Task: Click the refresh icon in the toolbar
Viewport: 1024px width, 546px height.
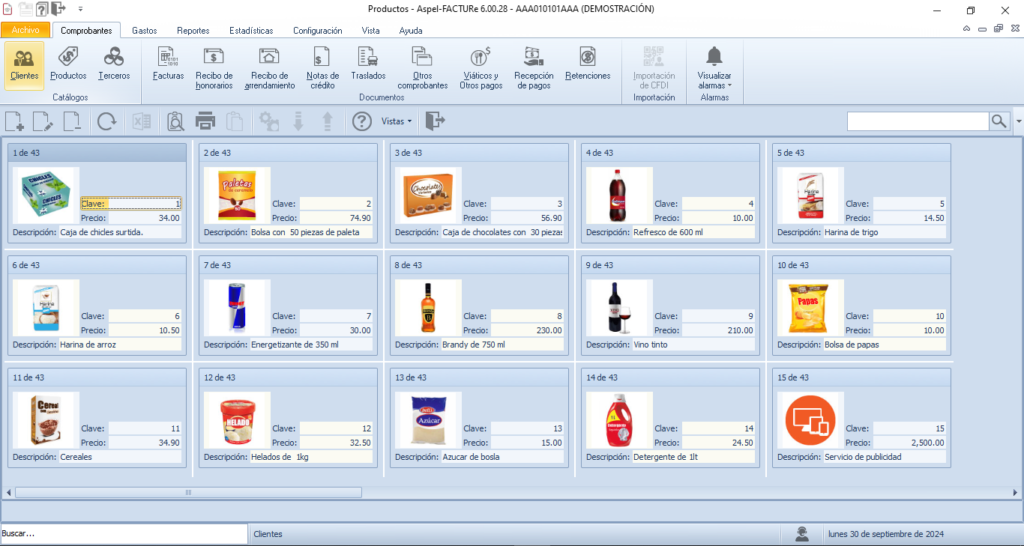Action: (106, 122)
